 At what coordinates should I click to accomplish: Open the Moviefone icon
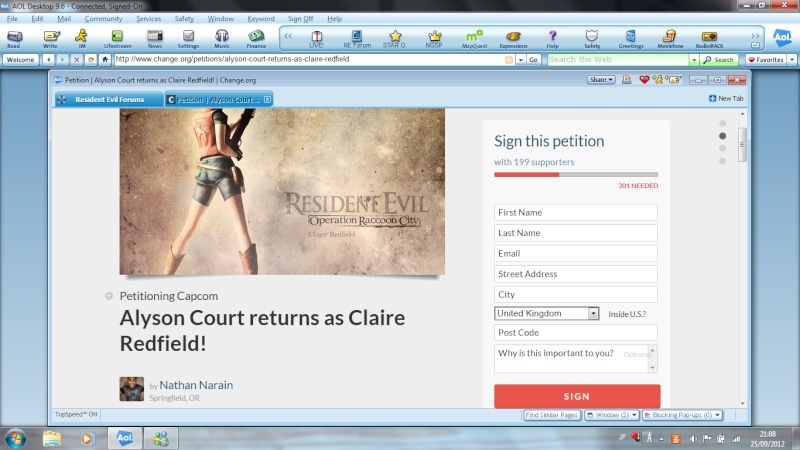(670, 38)
